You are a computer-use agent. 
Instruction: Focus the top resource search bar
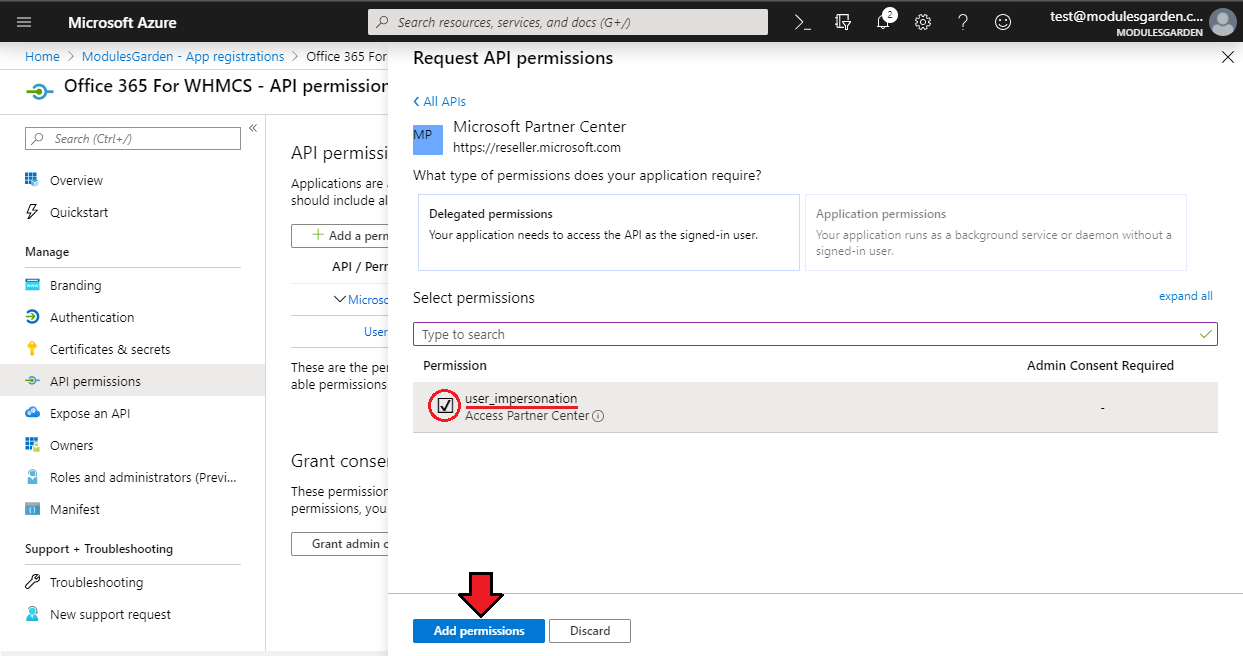point(568,22)
